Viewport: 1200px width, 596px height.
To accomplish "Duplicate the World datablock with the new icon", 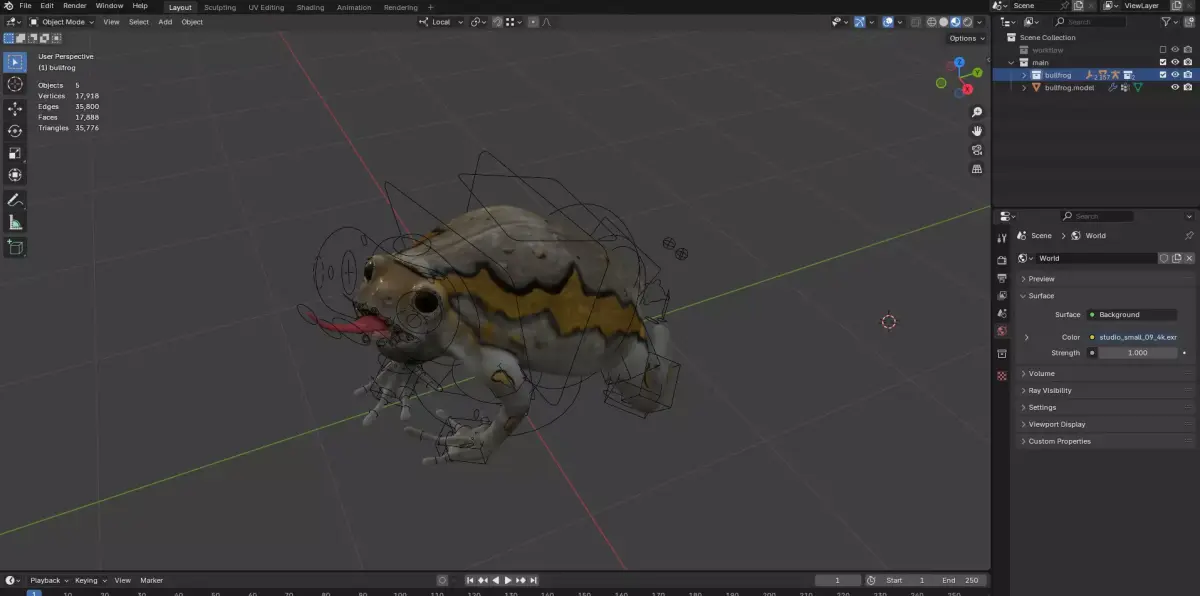I will [1177, 258].
